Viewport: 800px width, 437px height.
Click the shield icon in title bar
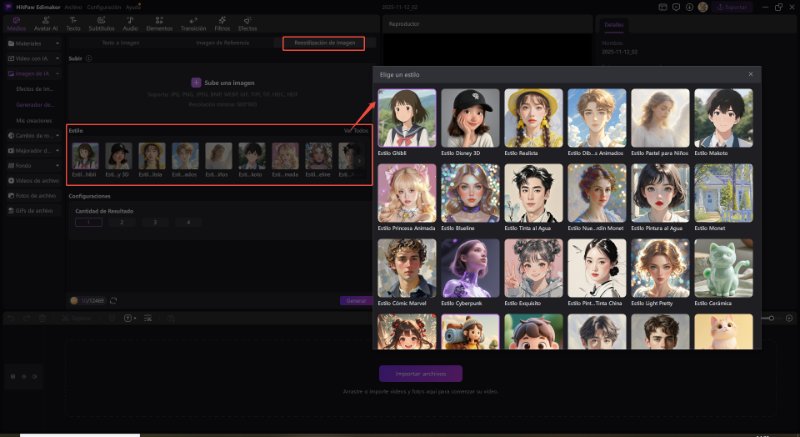(676, 7)
